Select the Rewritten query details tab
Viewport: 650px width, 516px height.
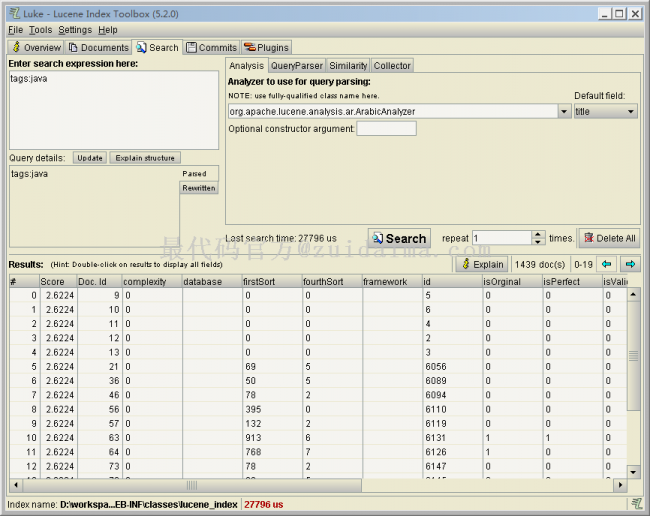point(198,188)
